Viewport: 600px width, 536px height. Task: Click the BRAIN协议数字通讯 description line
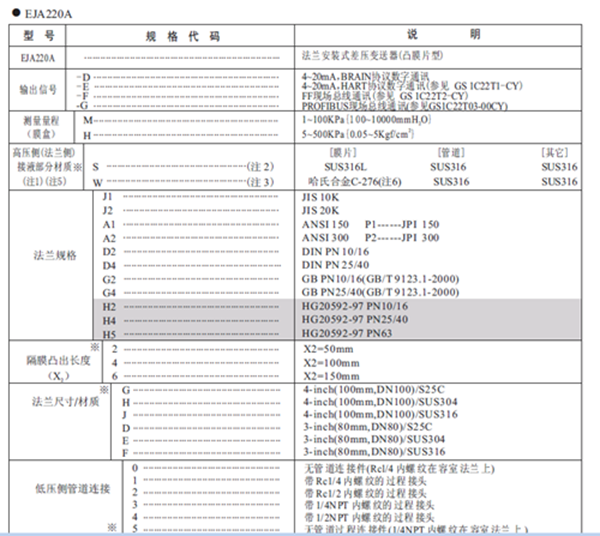365,76
